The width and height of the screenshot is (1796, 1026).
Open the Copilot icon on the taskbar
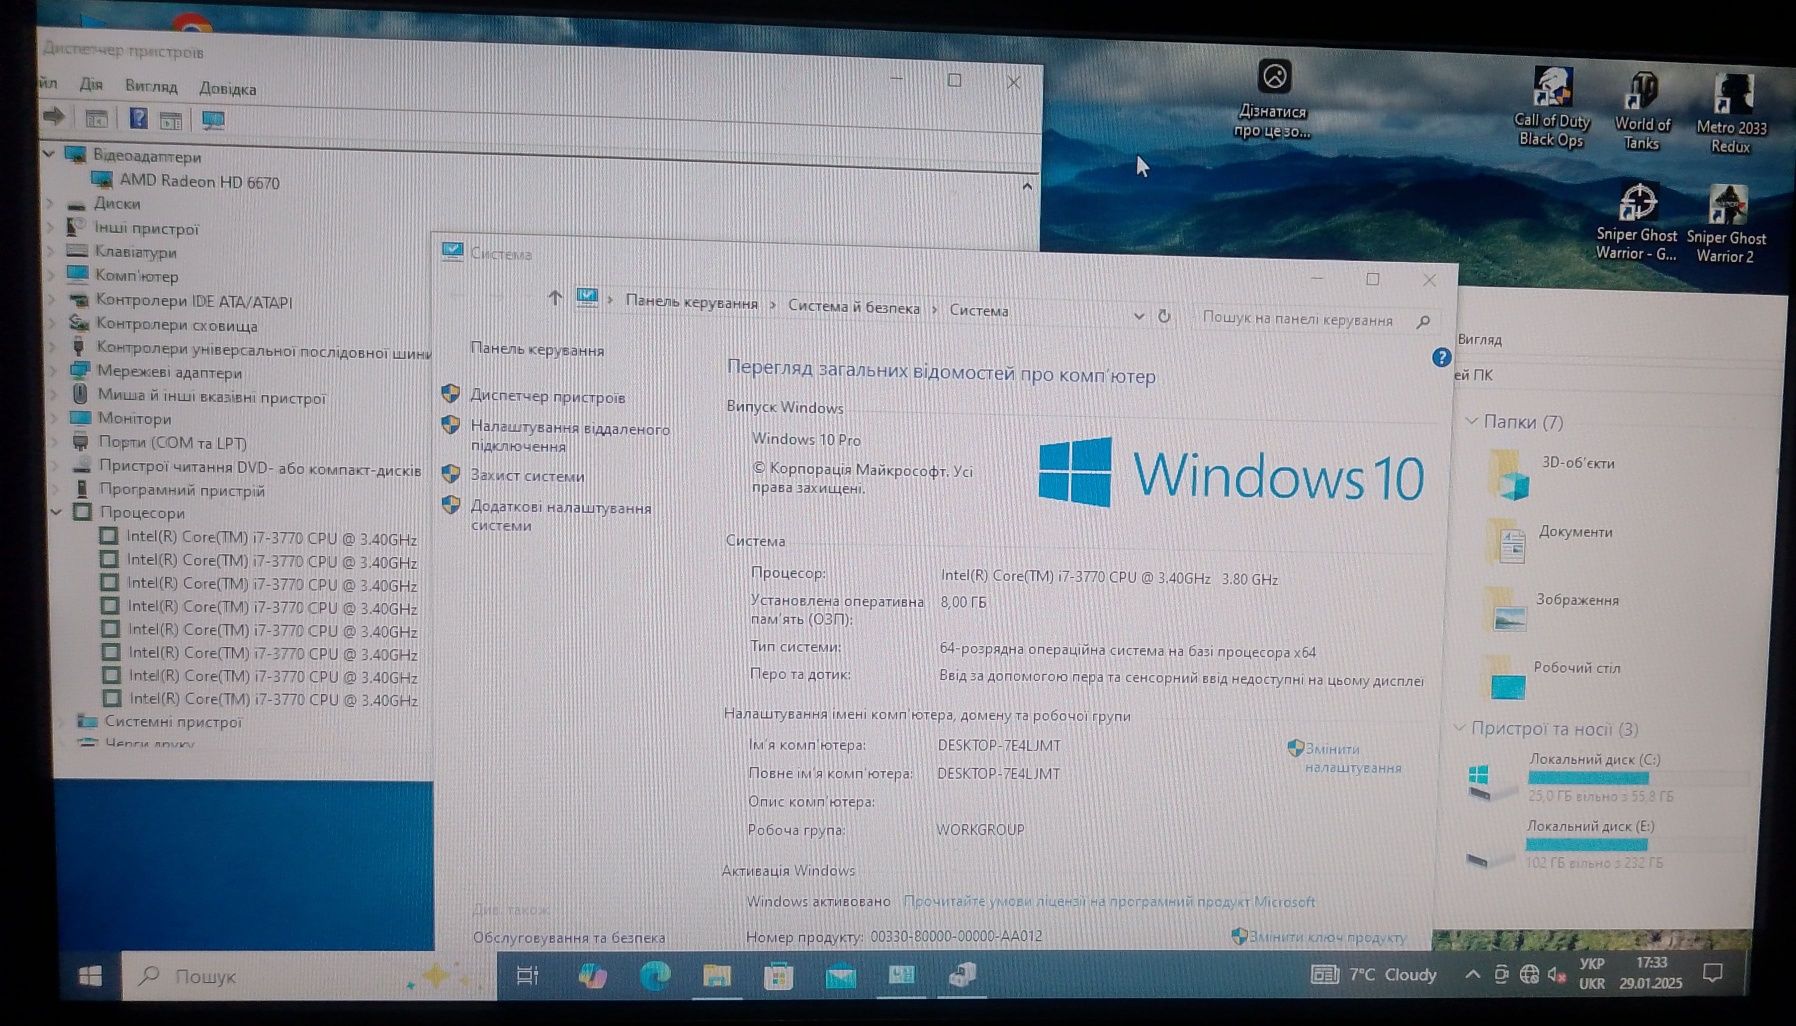(x=592, y=975)
